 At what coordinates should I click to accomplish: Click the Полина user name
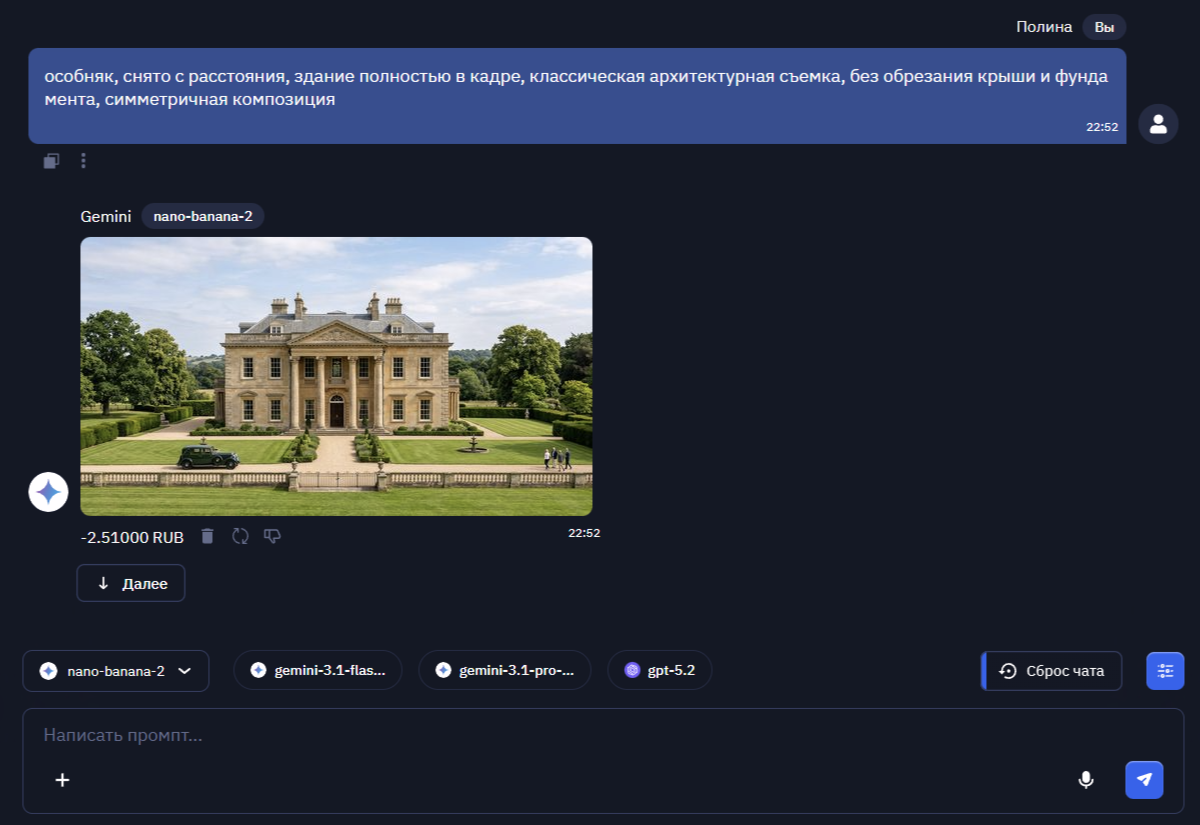click(x=1044, y=27)
